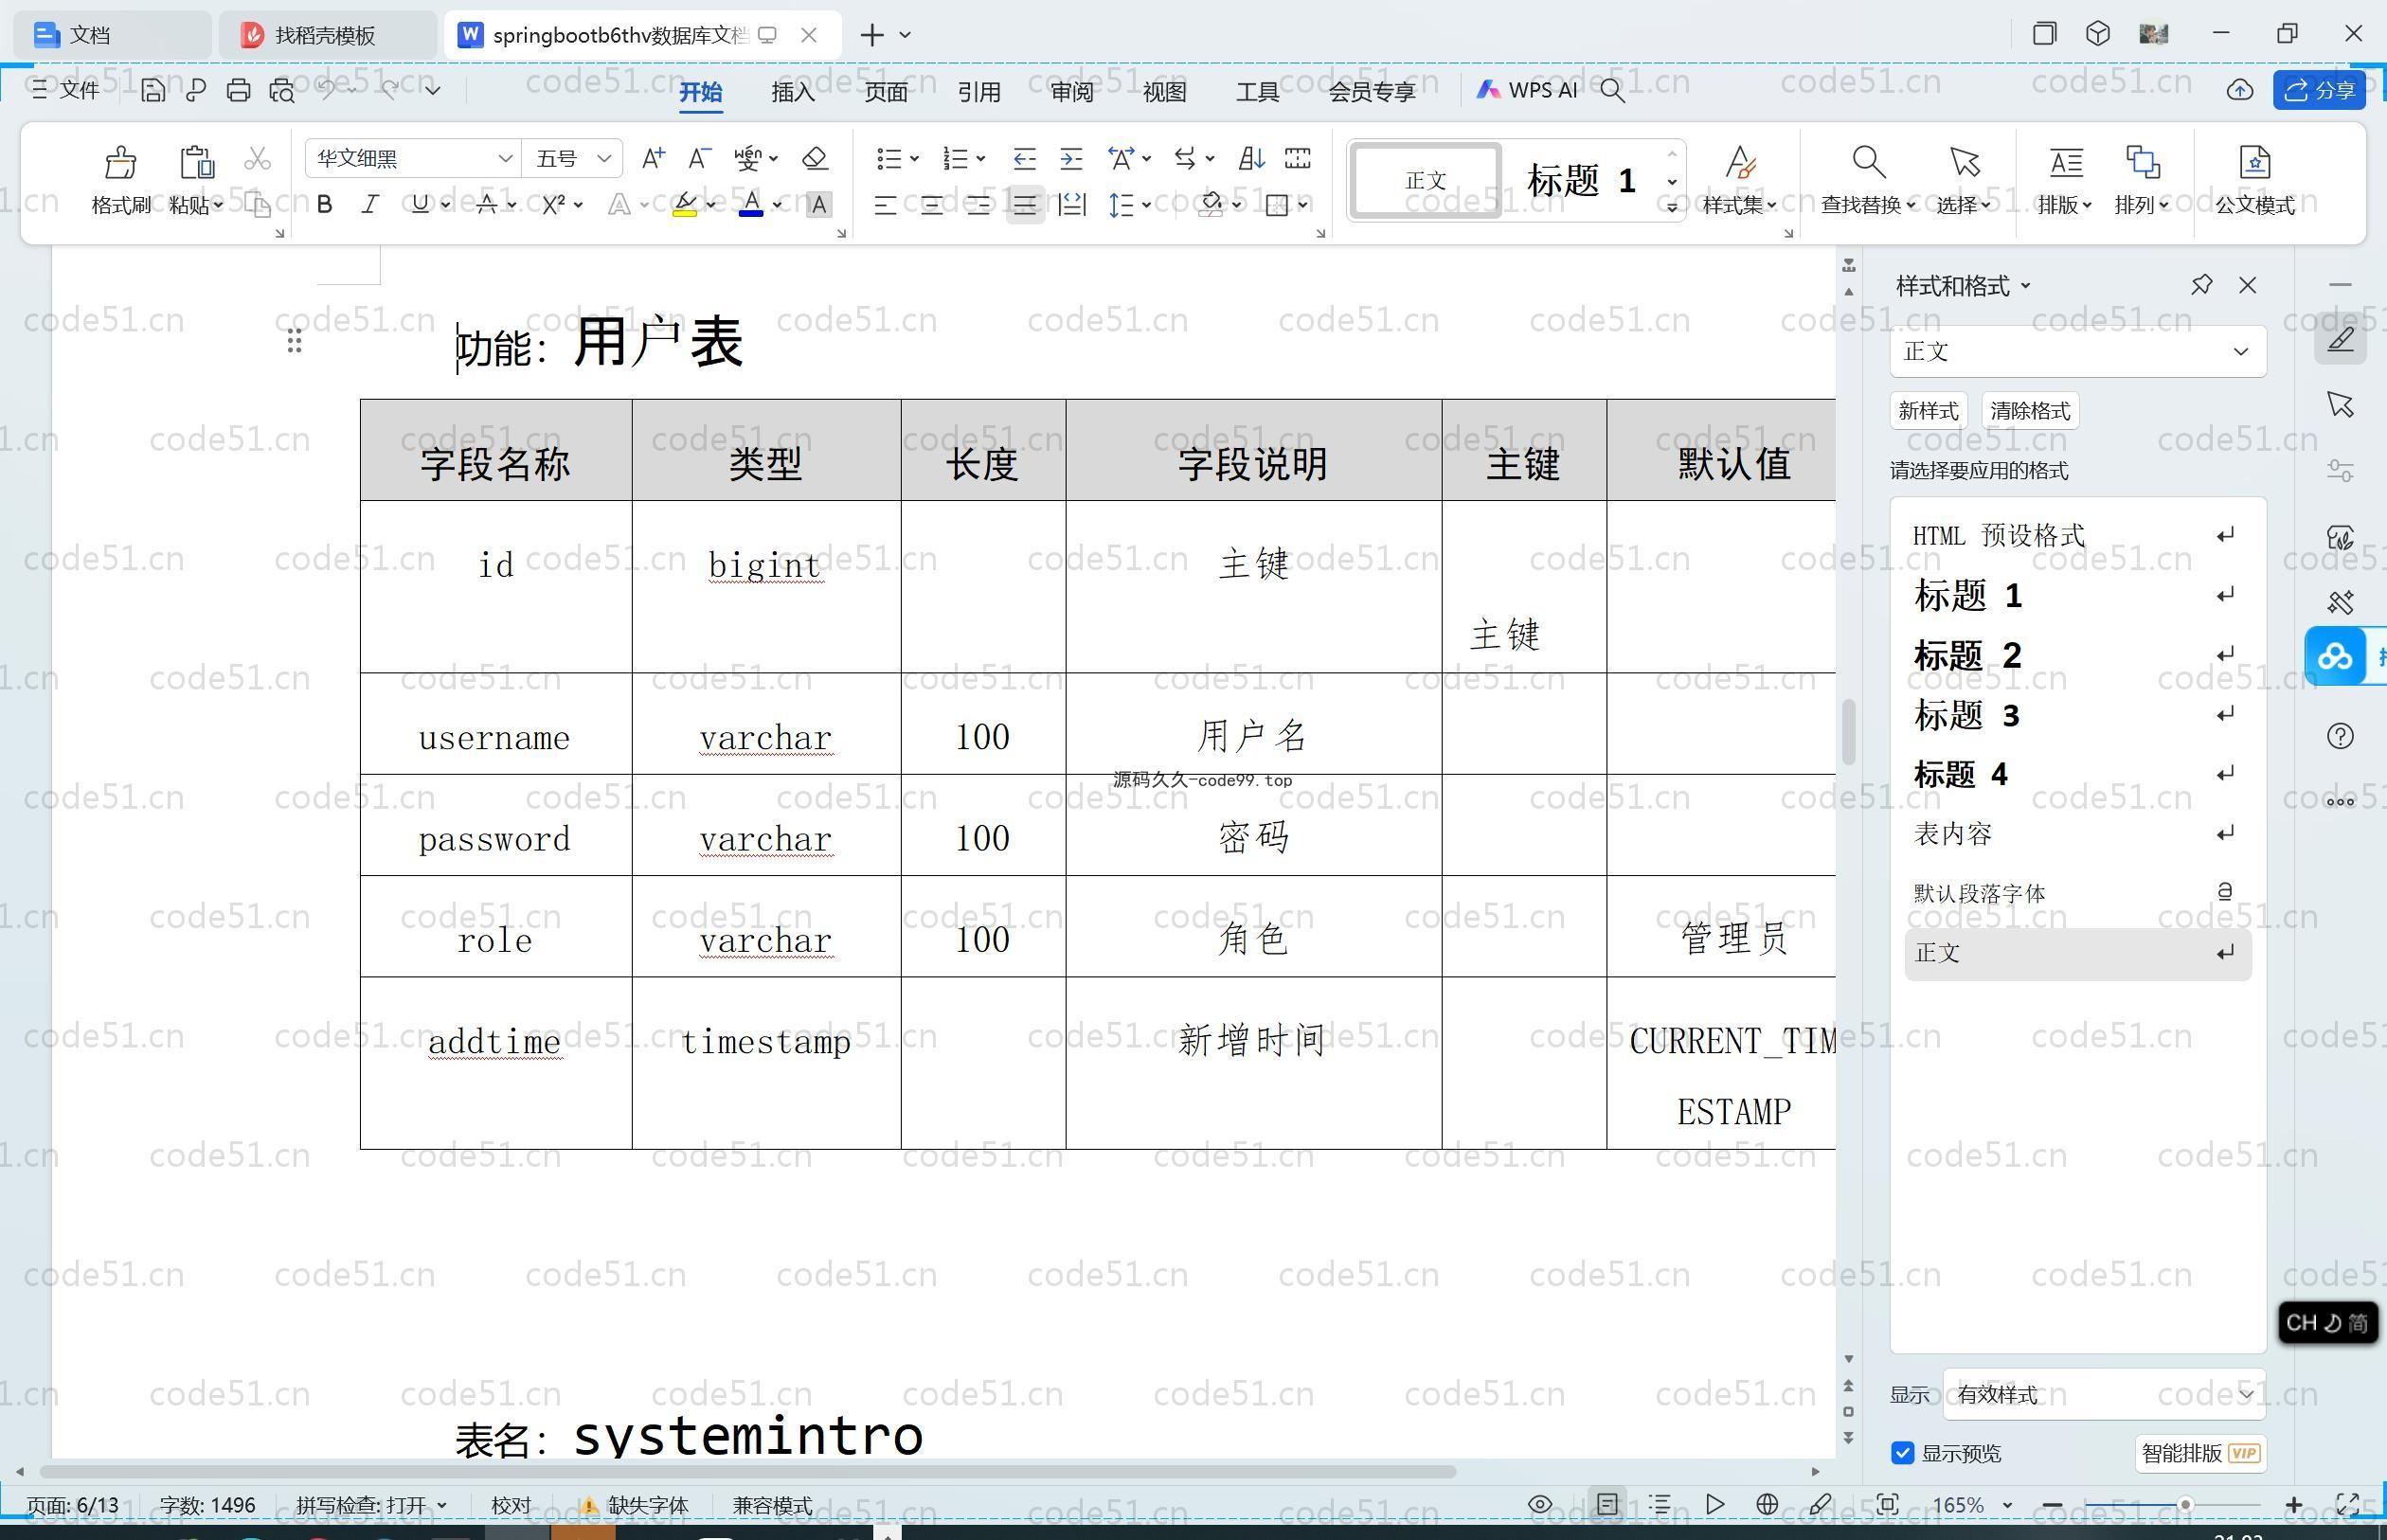Screen dimensions: 2387x1540
Task: Open the 正文 style combo box in side panel
Action: (2077, 351)
